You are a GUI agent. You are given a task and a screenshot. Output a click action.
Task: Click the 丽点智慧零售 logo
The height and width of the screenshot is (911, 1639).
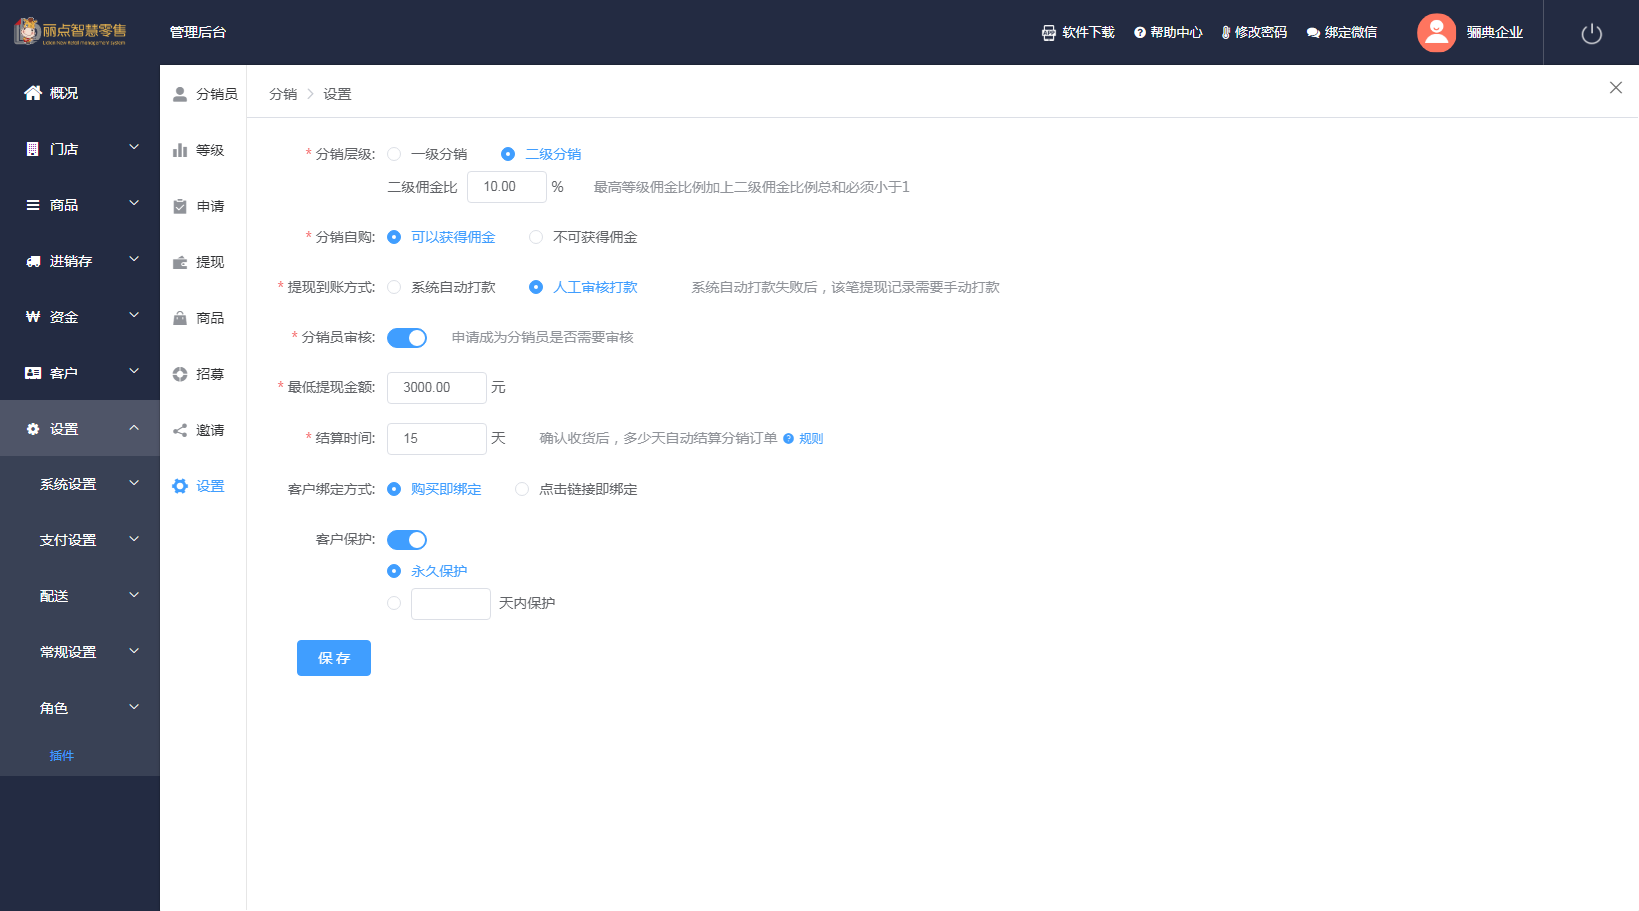tap(71, 31)
